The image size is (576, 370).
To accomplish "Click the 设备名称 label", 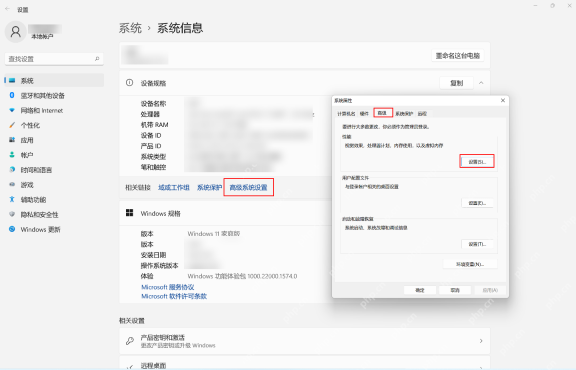I will pos(153,104).
